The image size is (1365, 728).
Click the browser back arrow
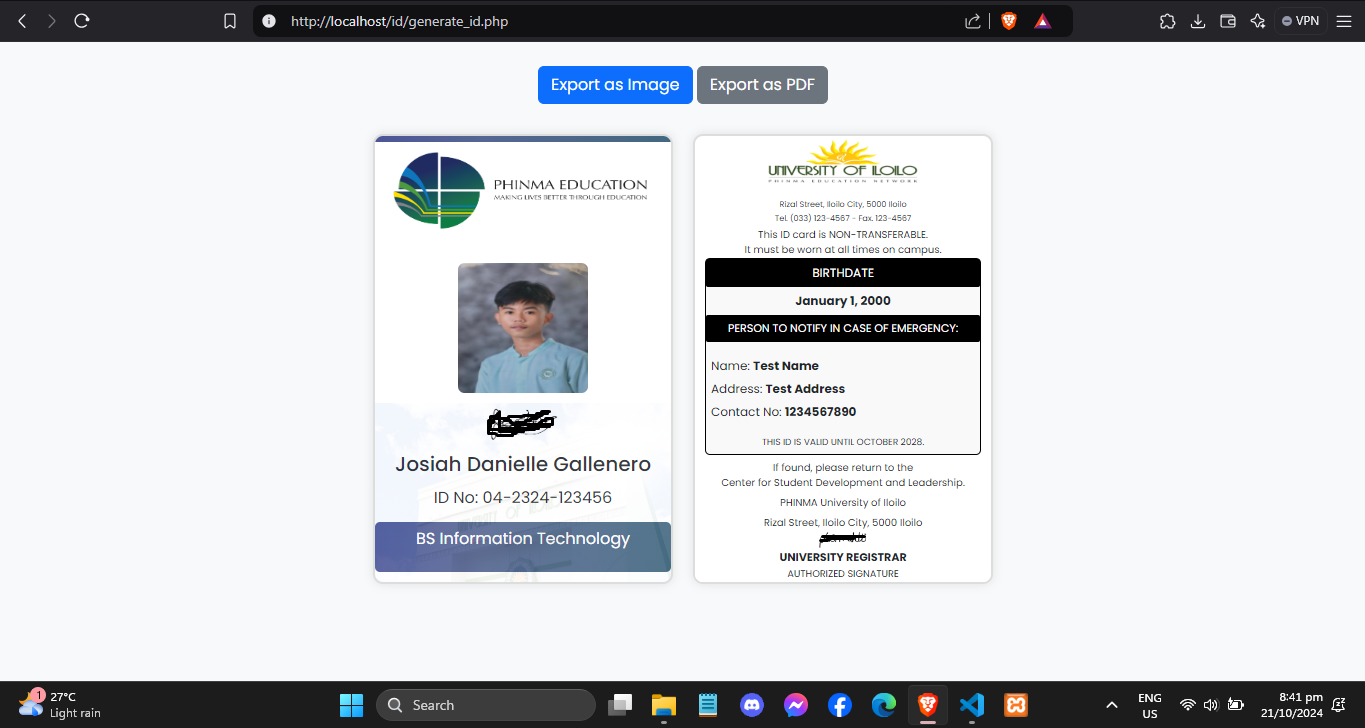22,21
